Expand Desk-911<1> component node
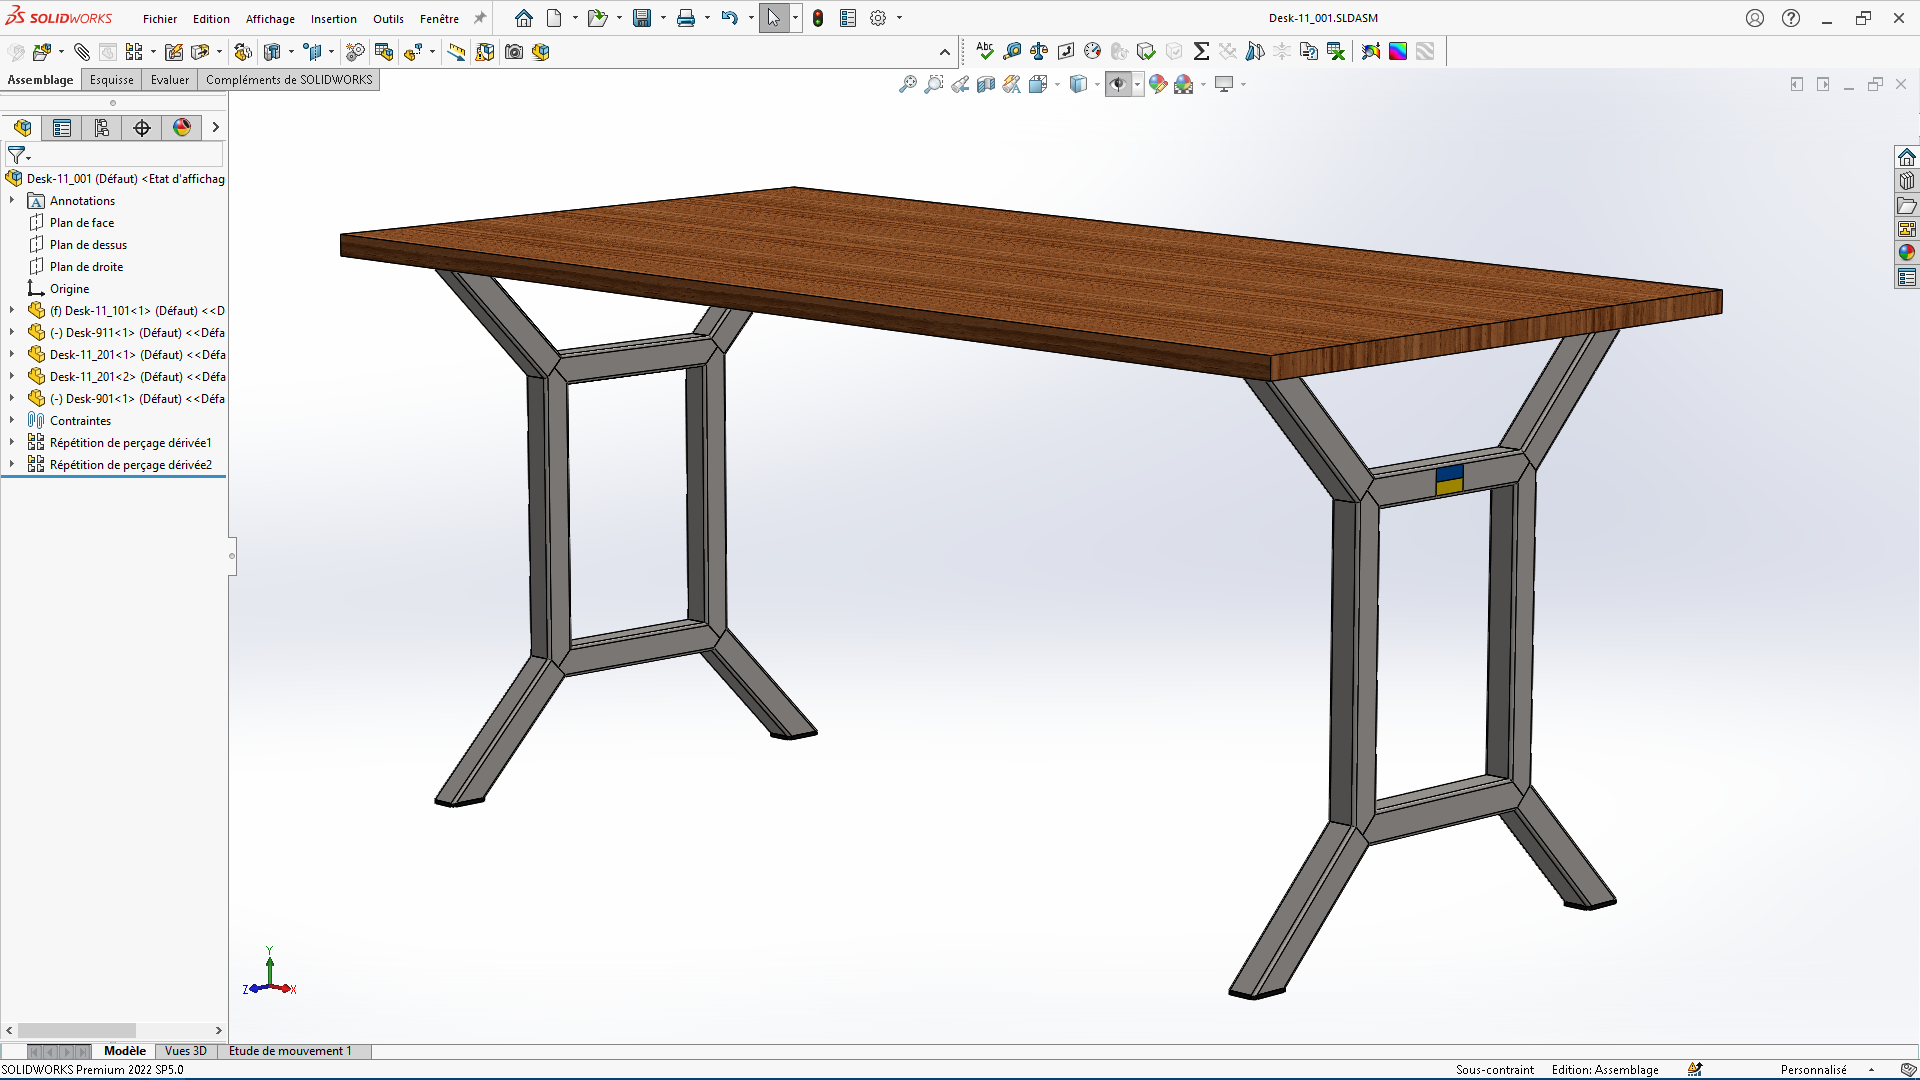 point(12,333)
